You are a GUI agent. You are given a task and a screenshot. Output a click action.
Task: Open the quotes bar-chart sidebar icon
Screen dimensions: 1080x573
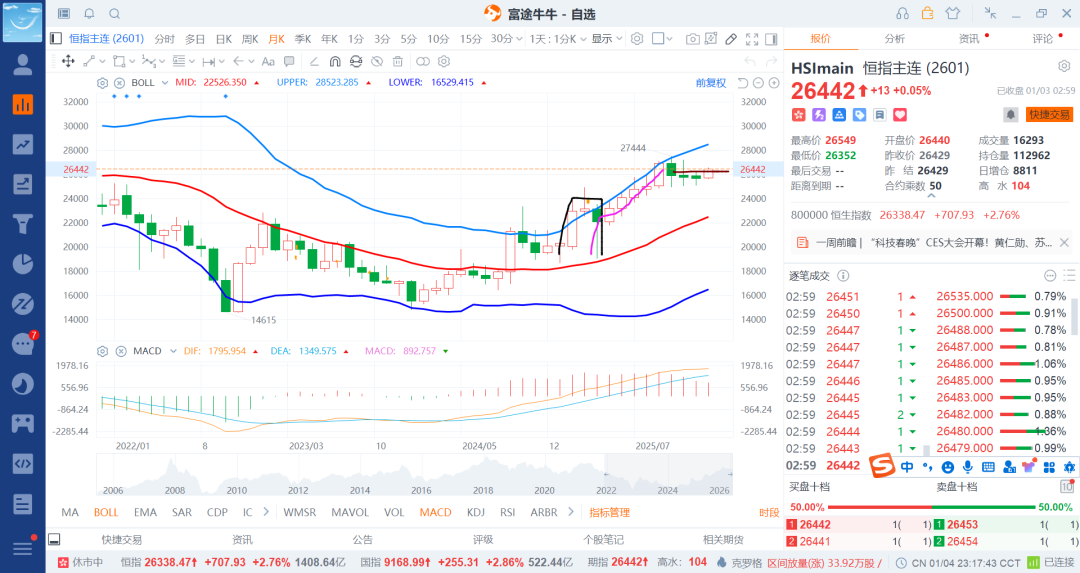[x=23, y=105]
